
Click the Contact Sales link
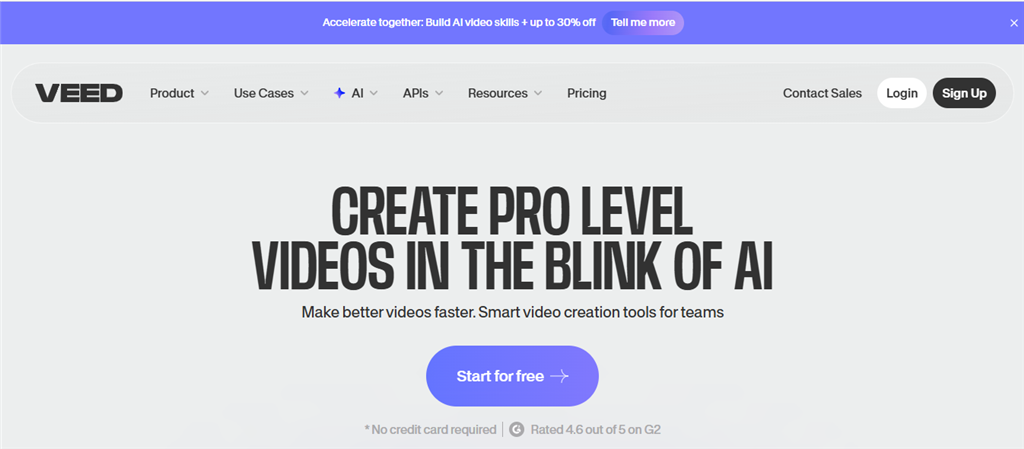822,93
